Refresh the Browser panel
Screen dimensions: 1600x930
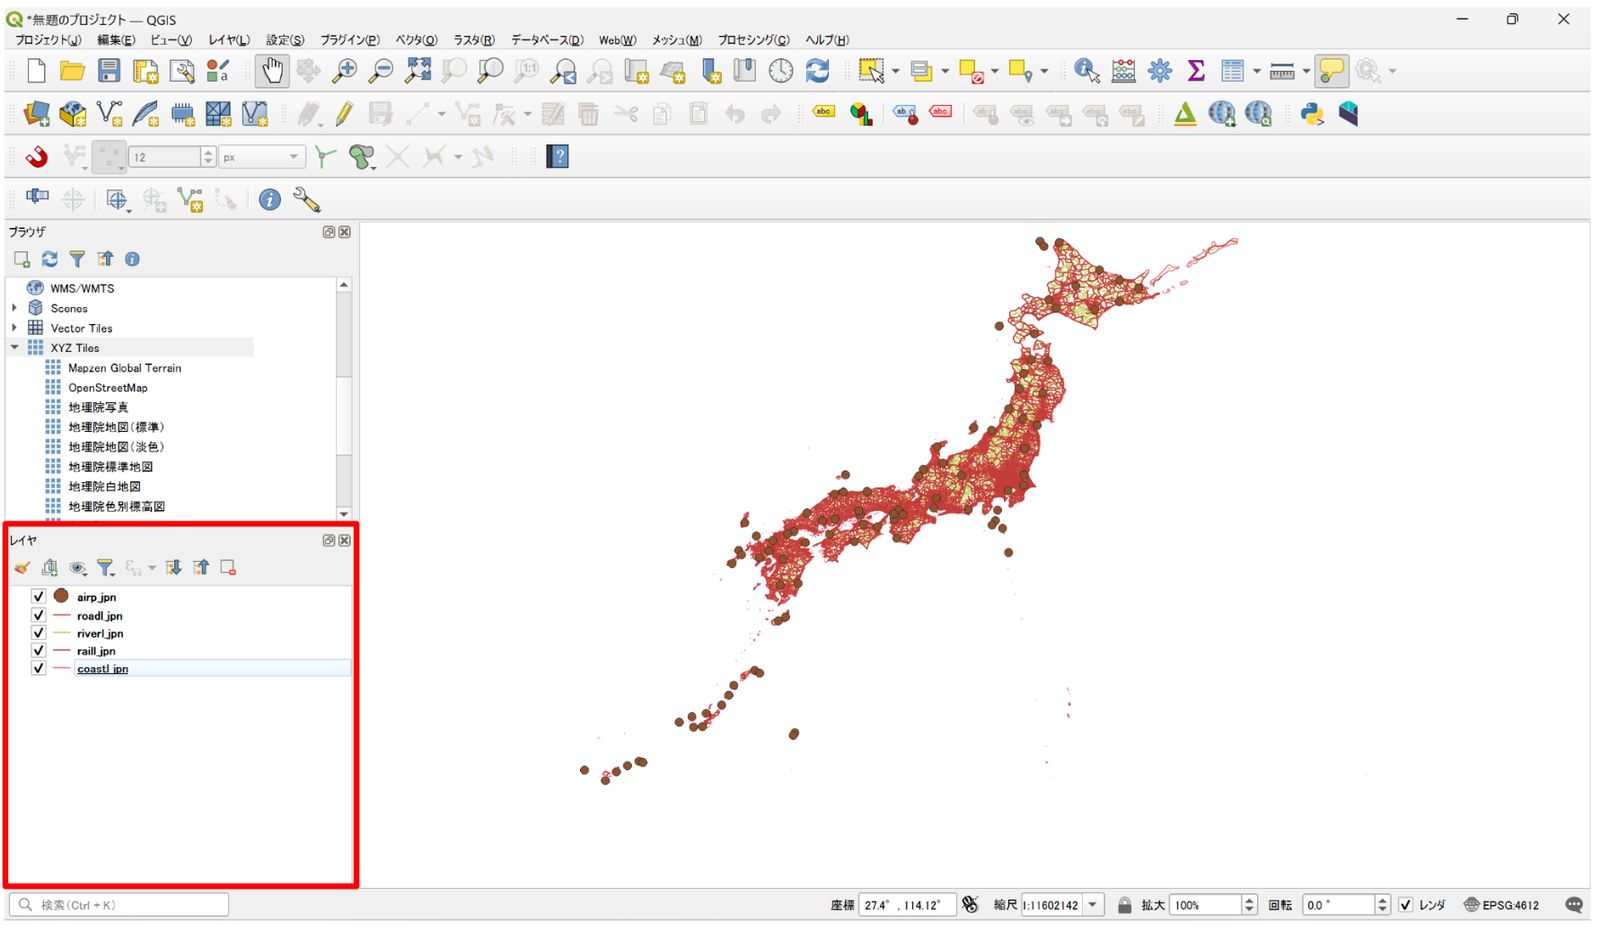pos(49,259)
